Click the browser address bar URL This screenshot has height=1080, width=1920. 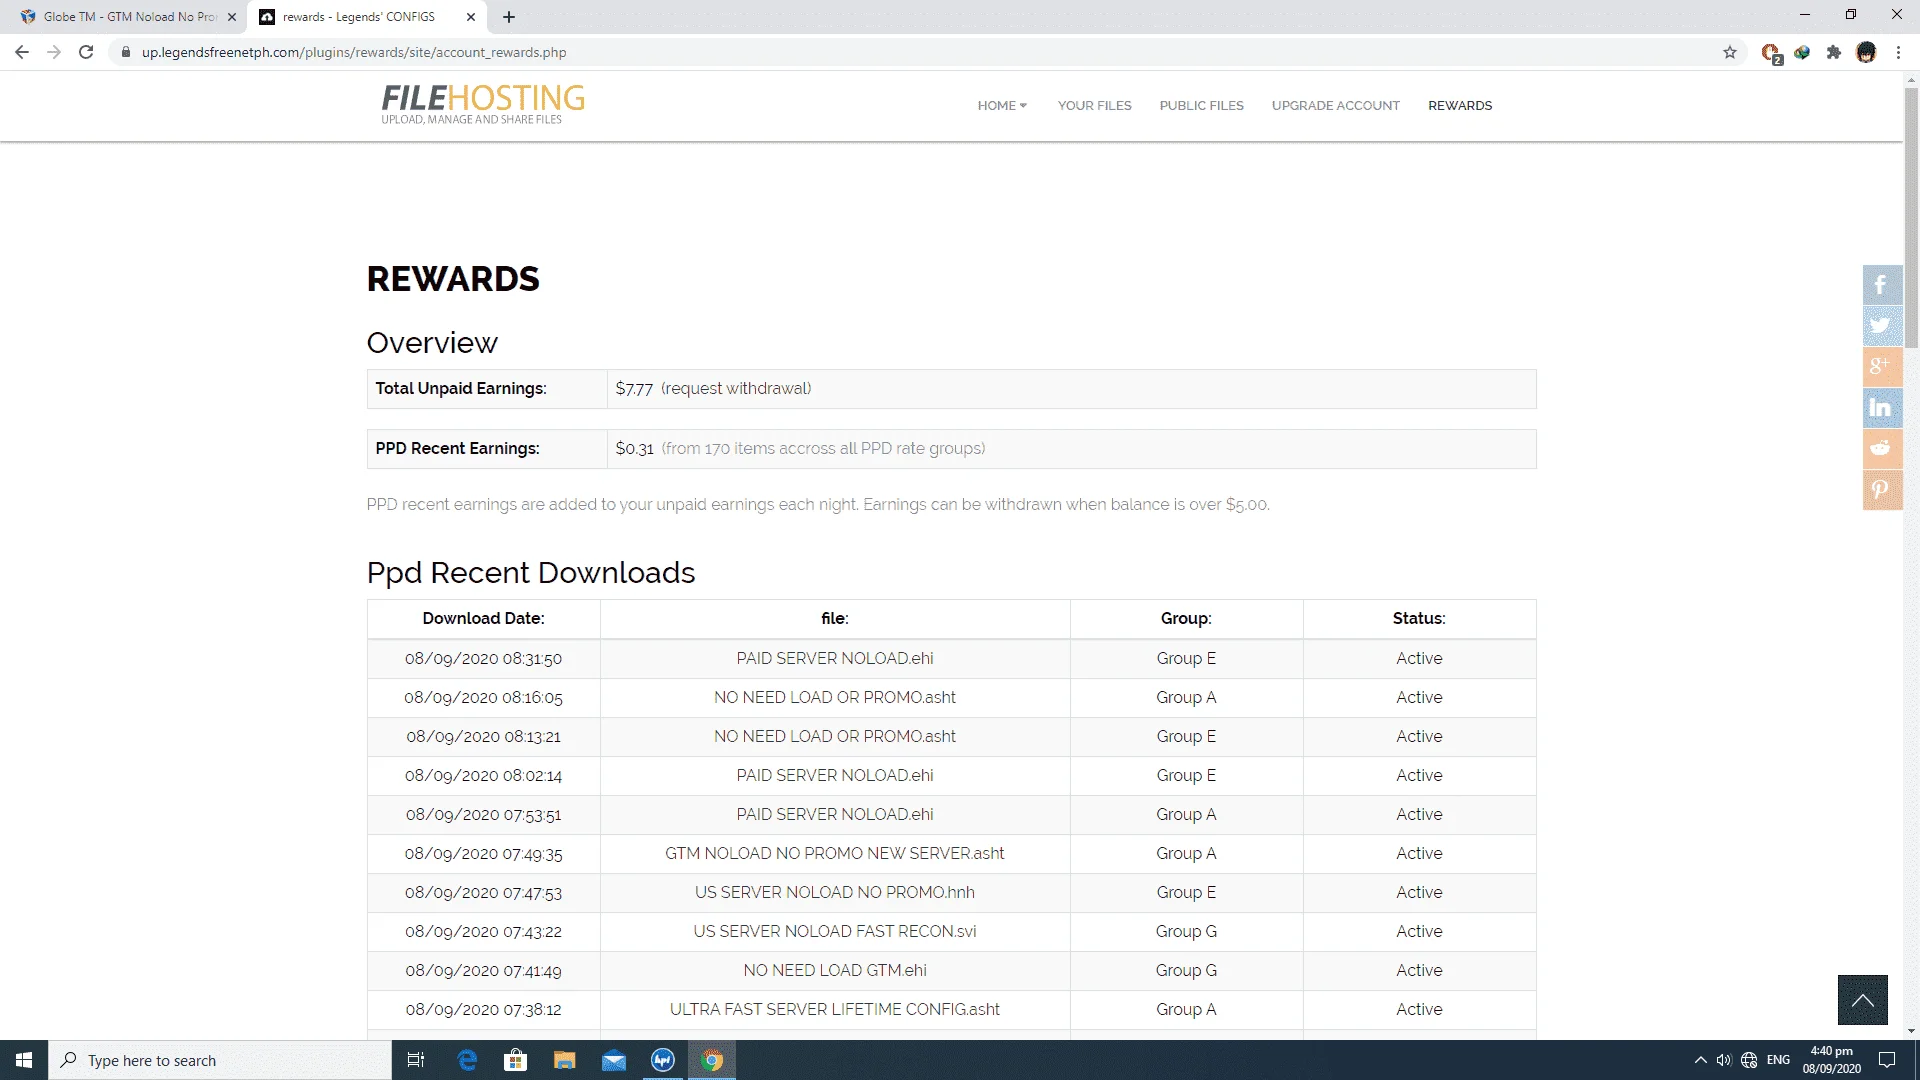click(x=354, y=52)
